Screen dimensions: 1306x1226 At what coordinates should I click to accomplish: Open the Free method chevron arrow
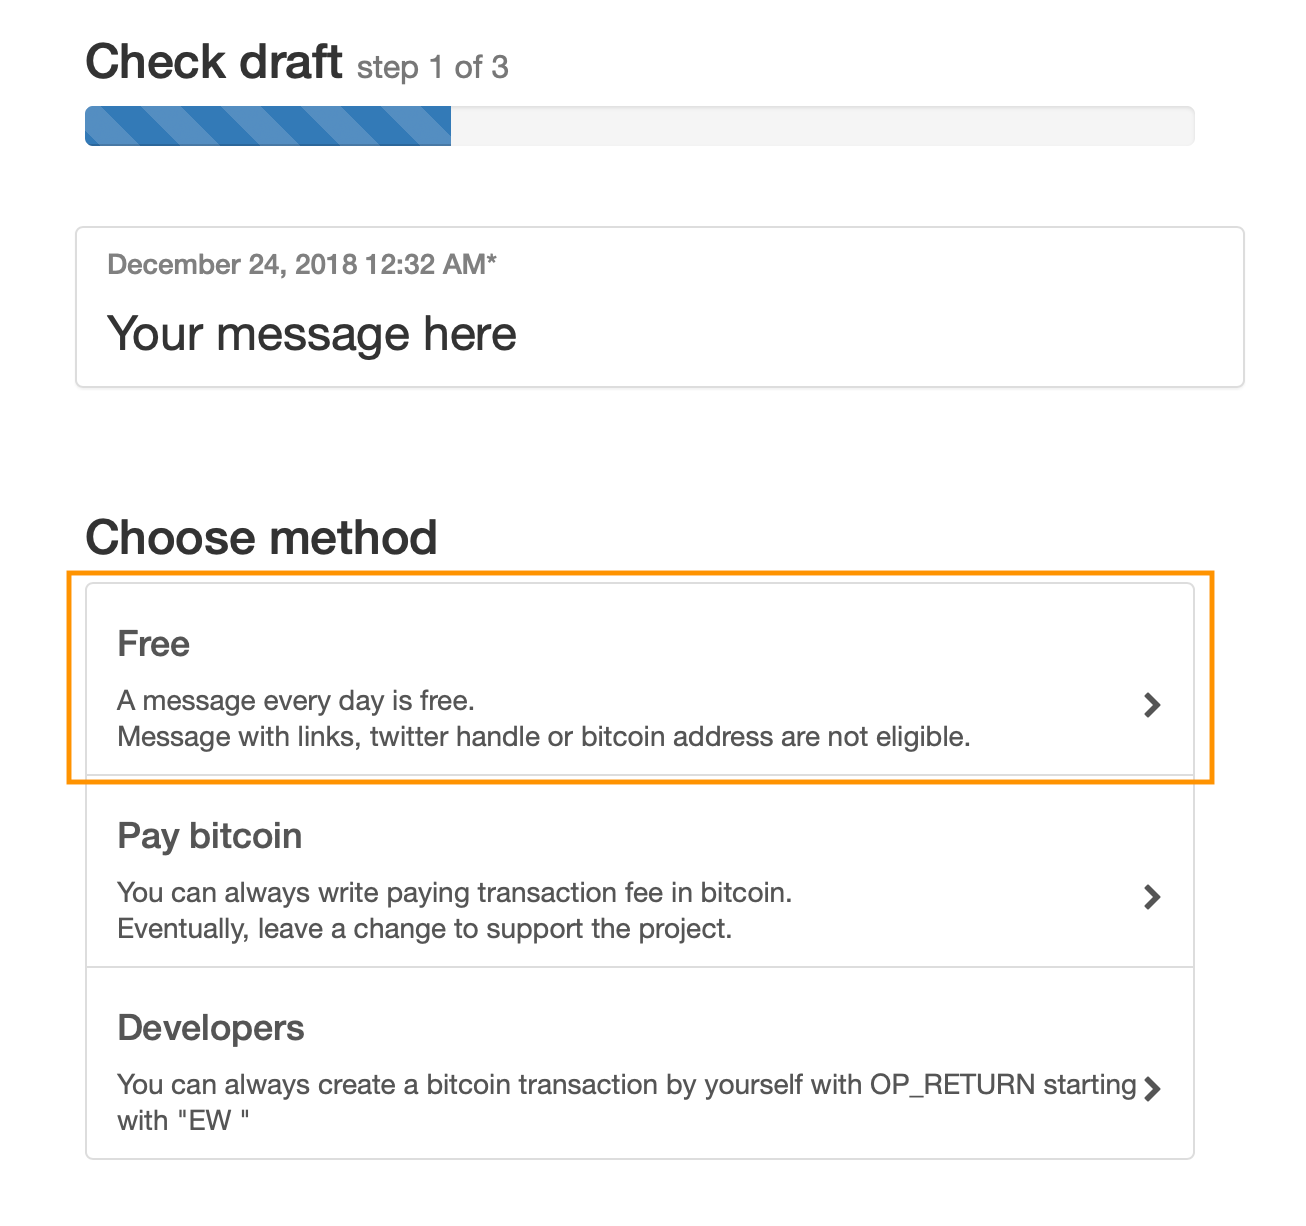point(1152,705)
